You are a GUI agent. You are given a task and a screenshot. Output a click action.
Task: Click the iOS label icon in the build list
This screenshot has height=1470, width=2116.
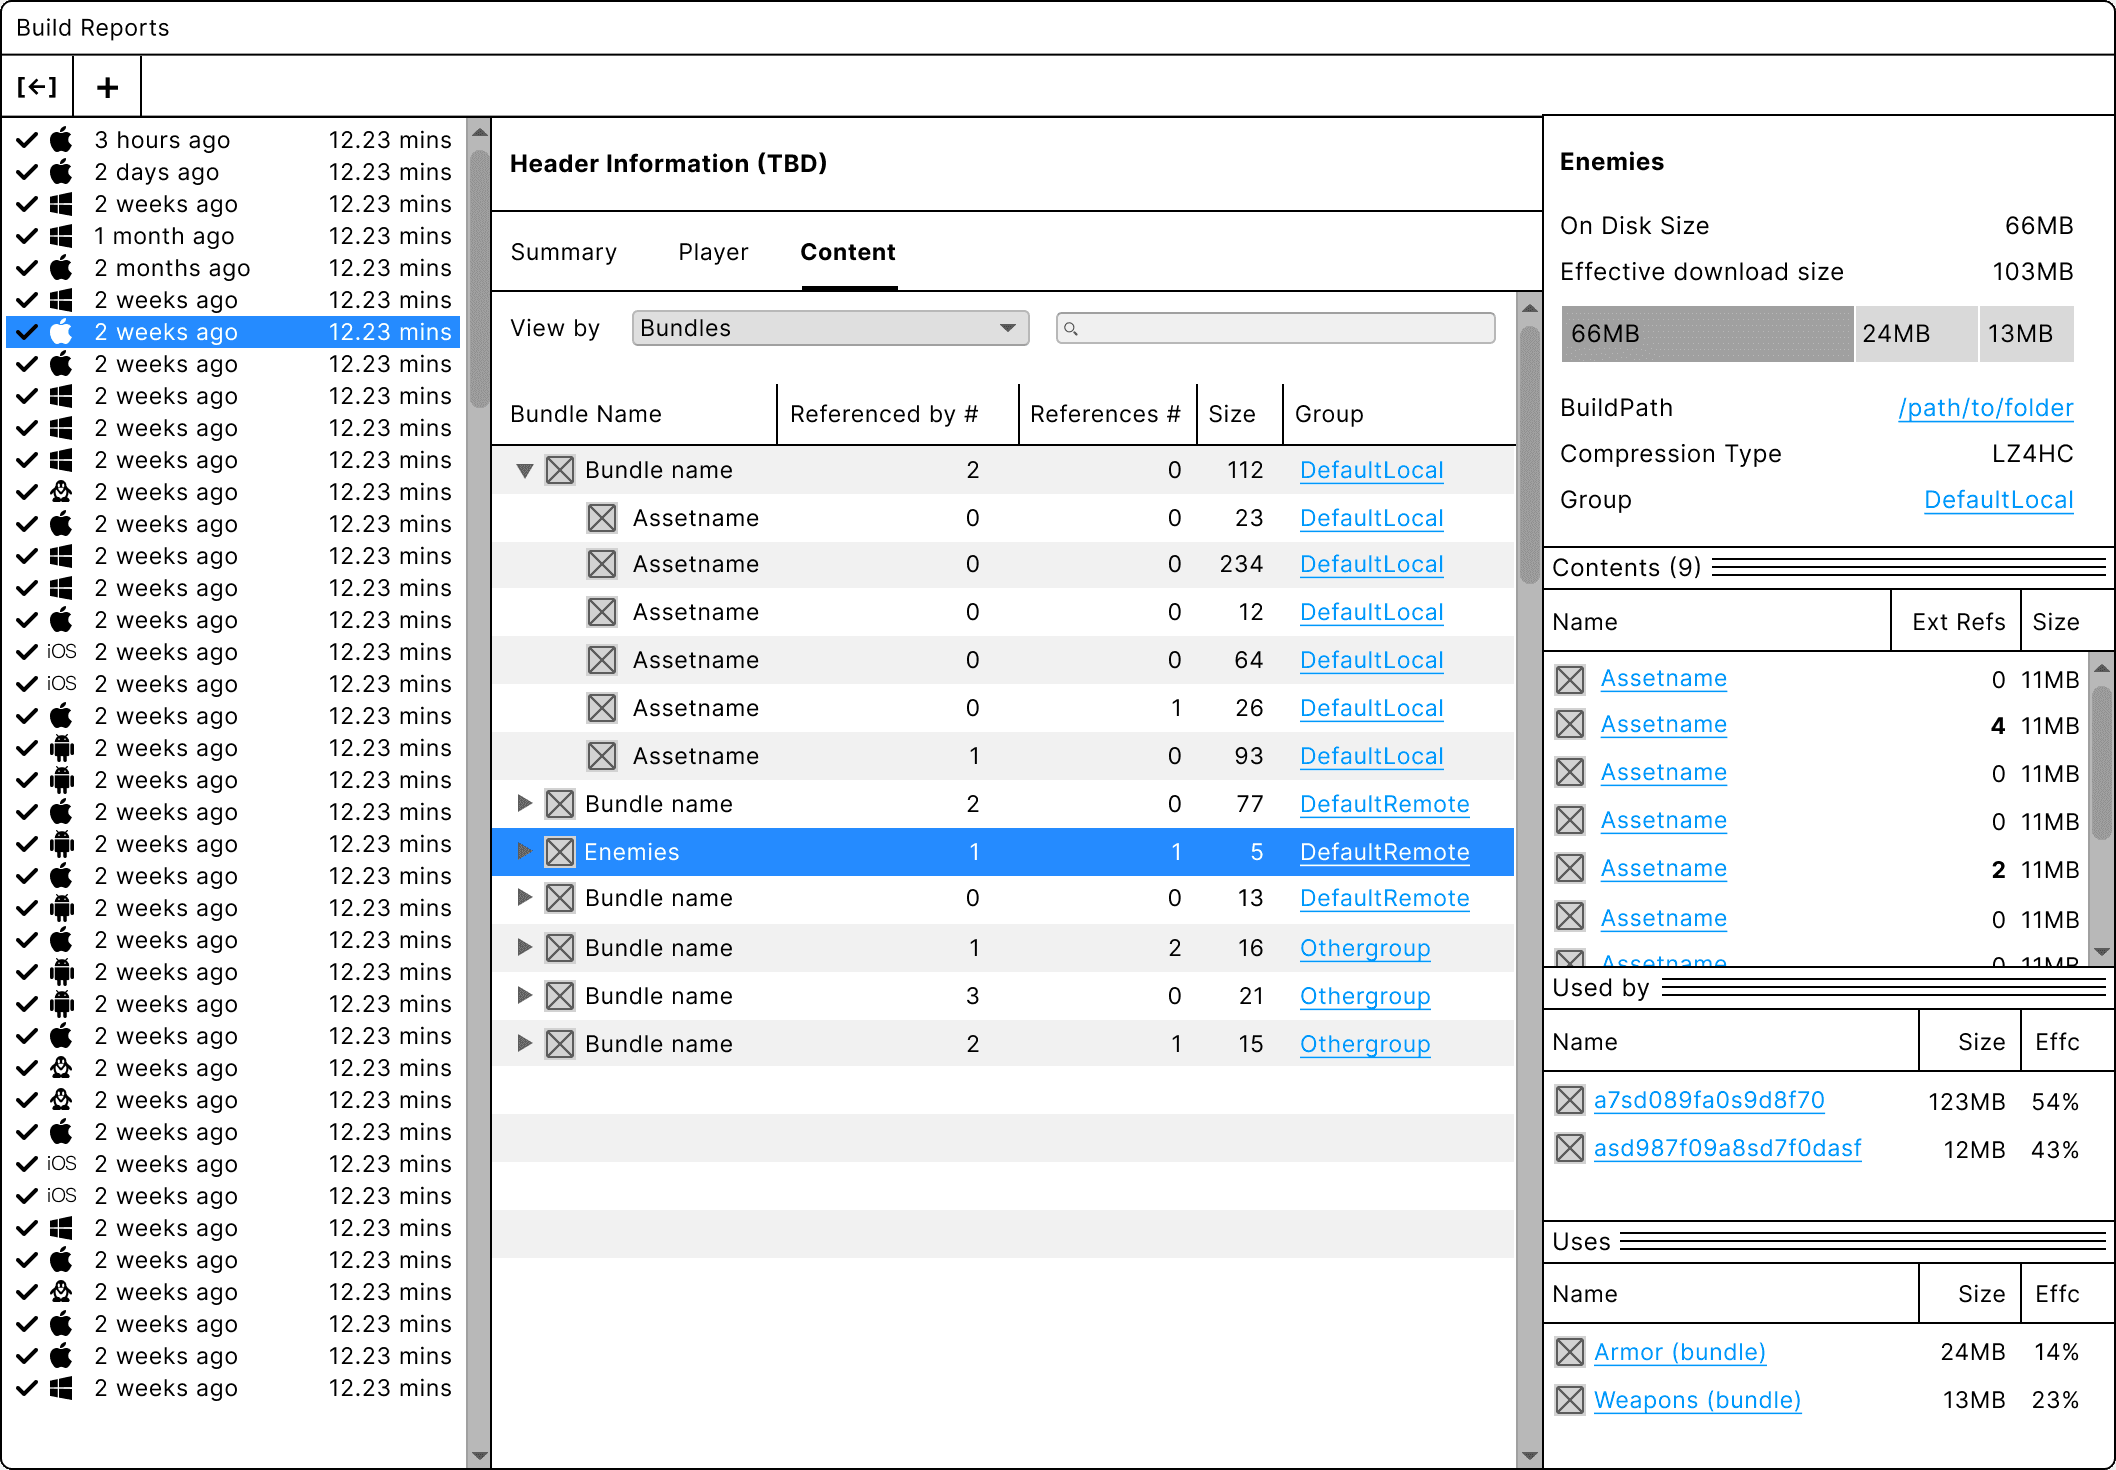59,651
